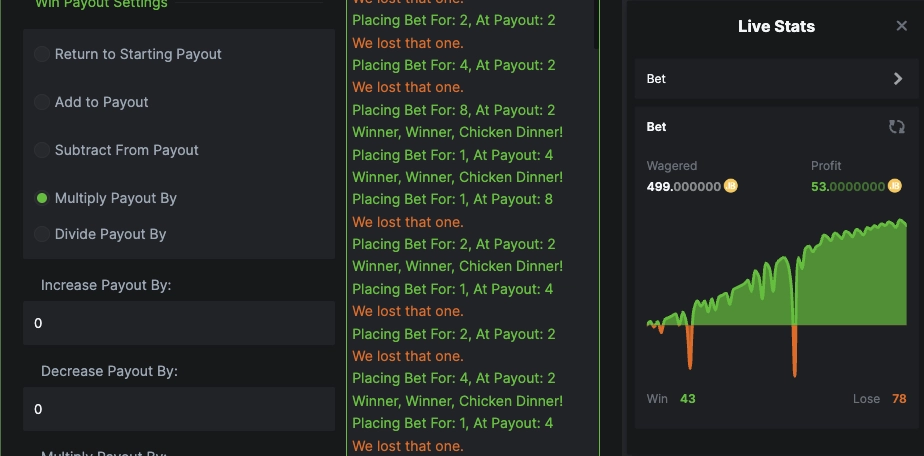Select the Add to Payout radio button
This screenshot has width=924, height=456.
41,102
